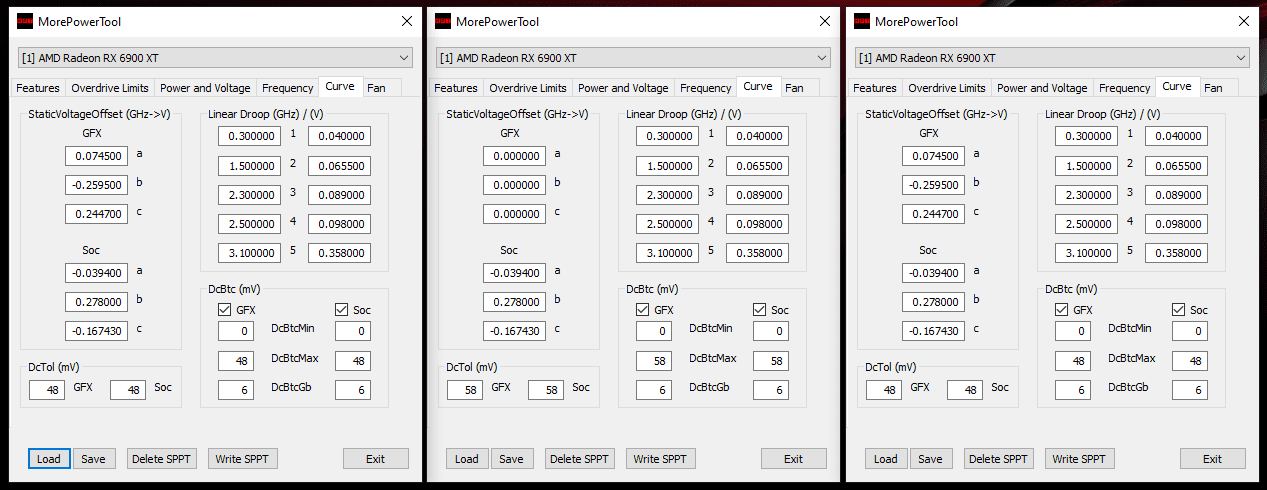1267x490 pixels.
Task: Click Linear Droop row 4 voltage 0.098000 in right window
Action: click(1176, 224)
